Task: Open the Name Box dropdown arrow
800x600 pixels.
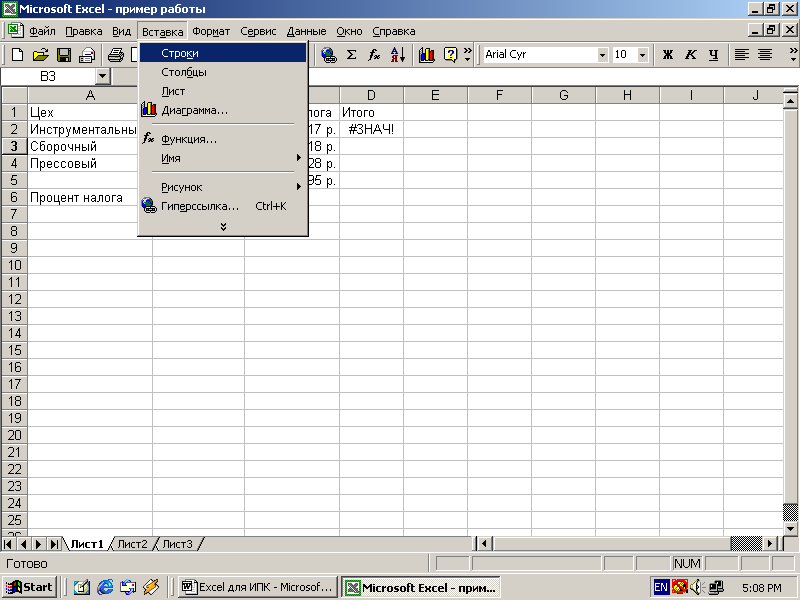Action: point(103,77)
